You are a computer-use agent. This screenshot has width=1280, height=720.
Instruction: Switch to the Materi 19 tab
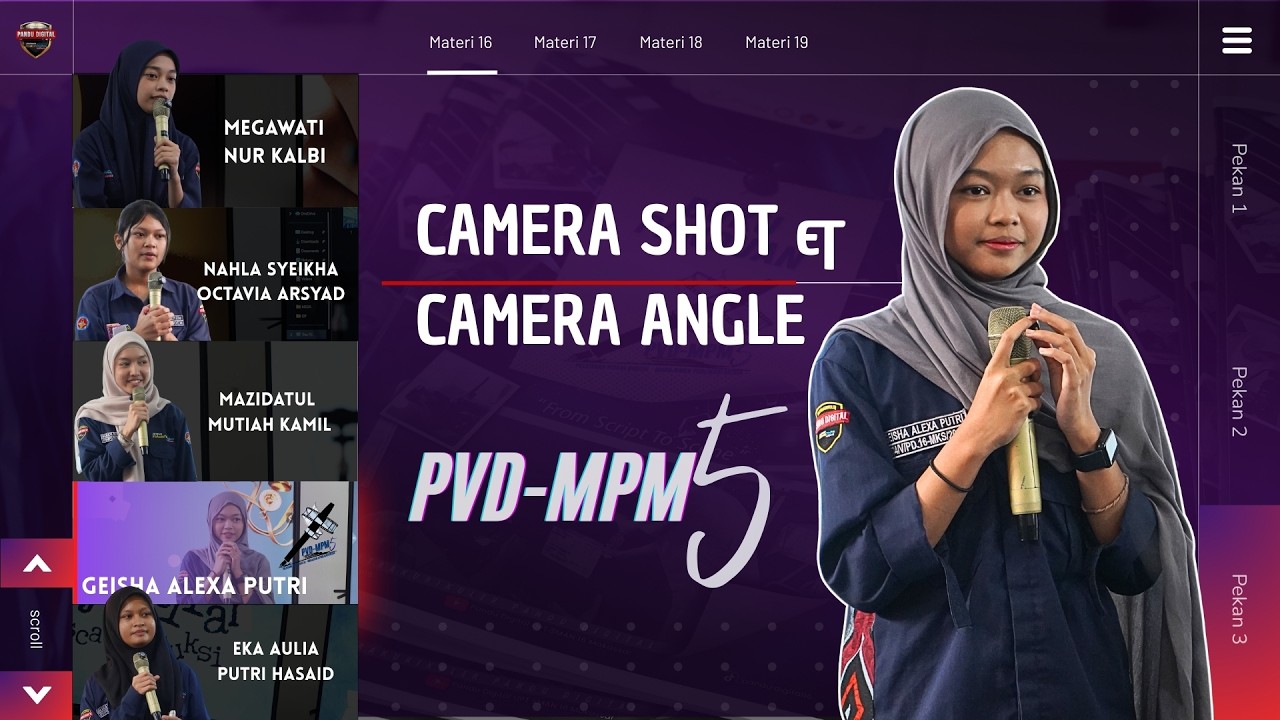point(777,42)
